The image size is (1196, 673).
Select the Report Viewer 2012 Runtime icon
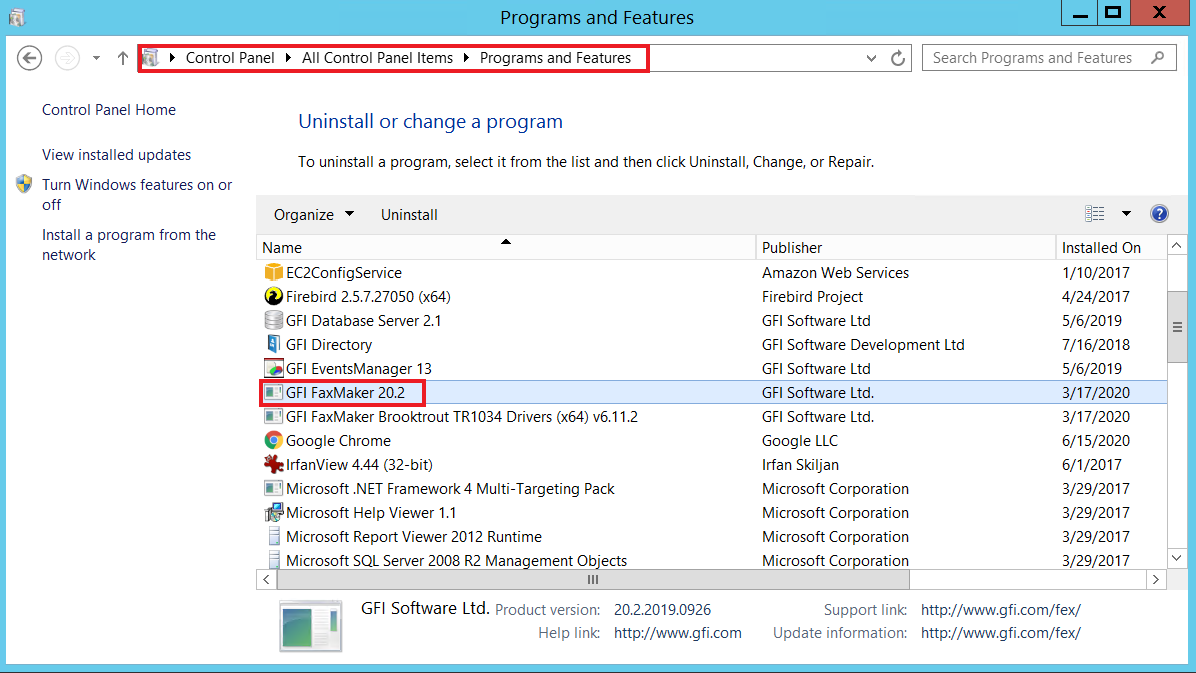pos(273,536)
